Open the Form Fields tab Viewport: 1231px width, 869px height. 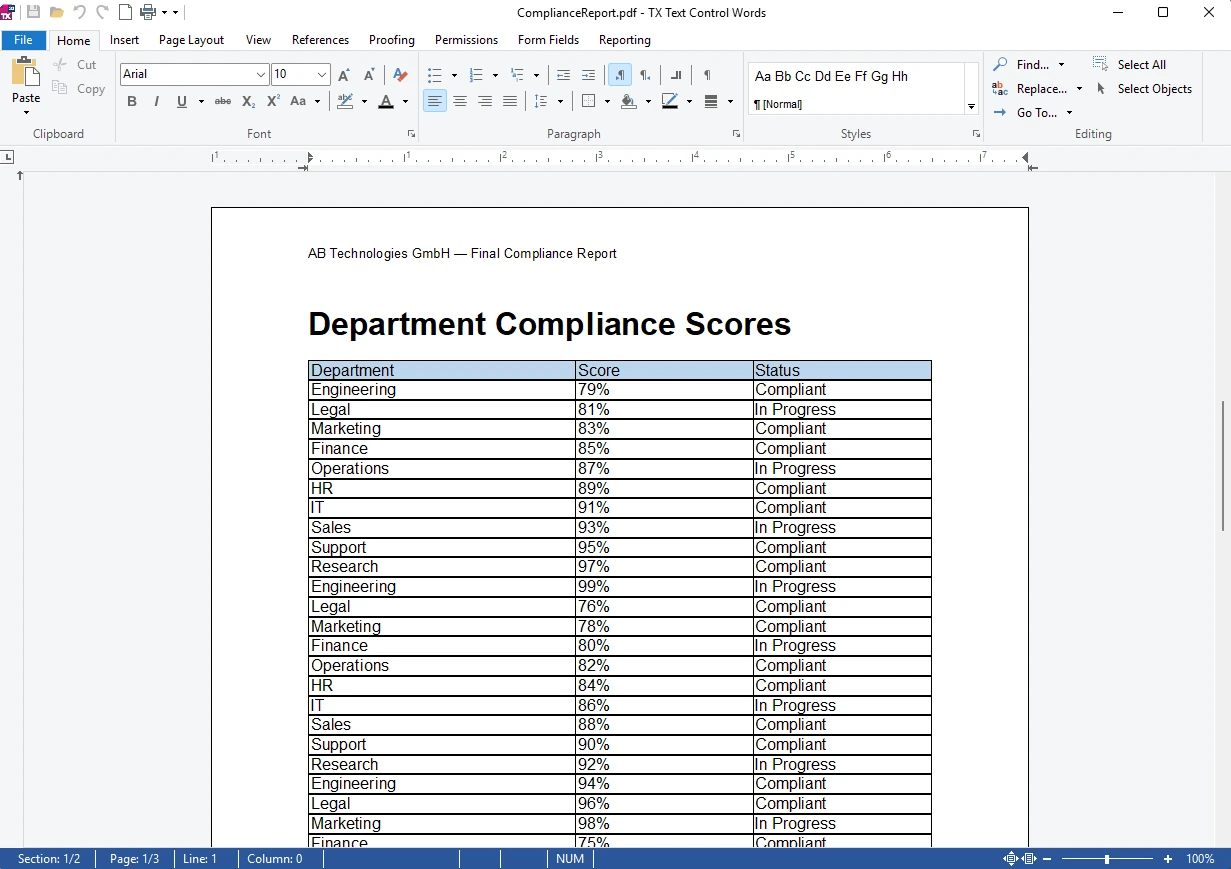(x=548, y=40)
